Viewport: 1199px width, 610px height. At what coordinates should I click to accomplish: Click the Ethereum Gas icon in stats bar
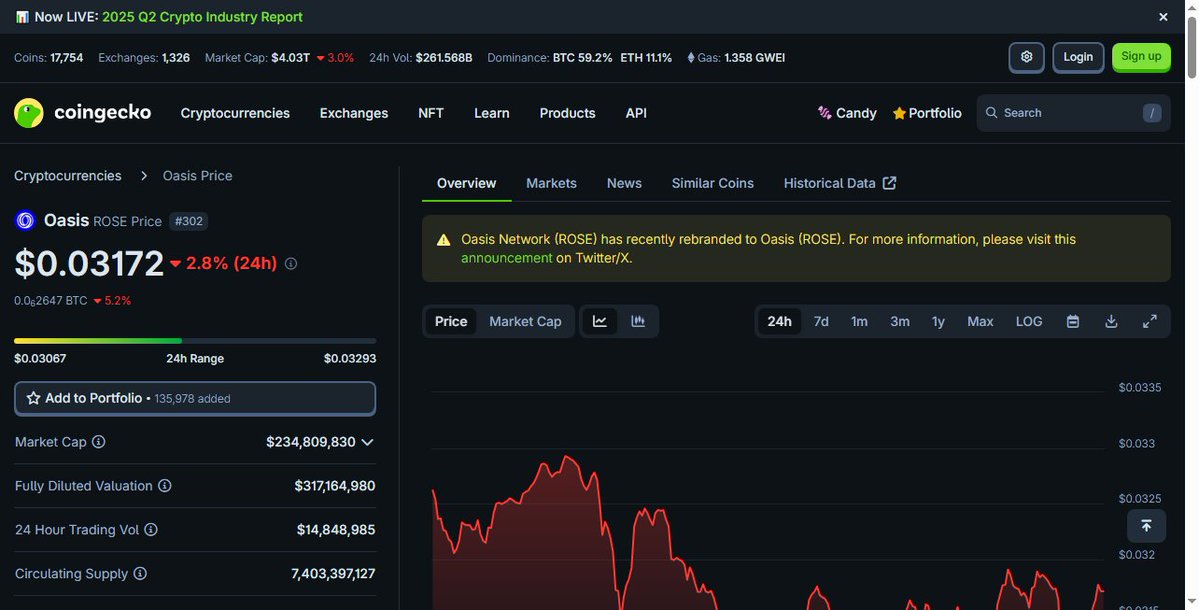[x=691, y=57]
